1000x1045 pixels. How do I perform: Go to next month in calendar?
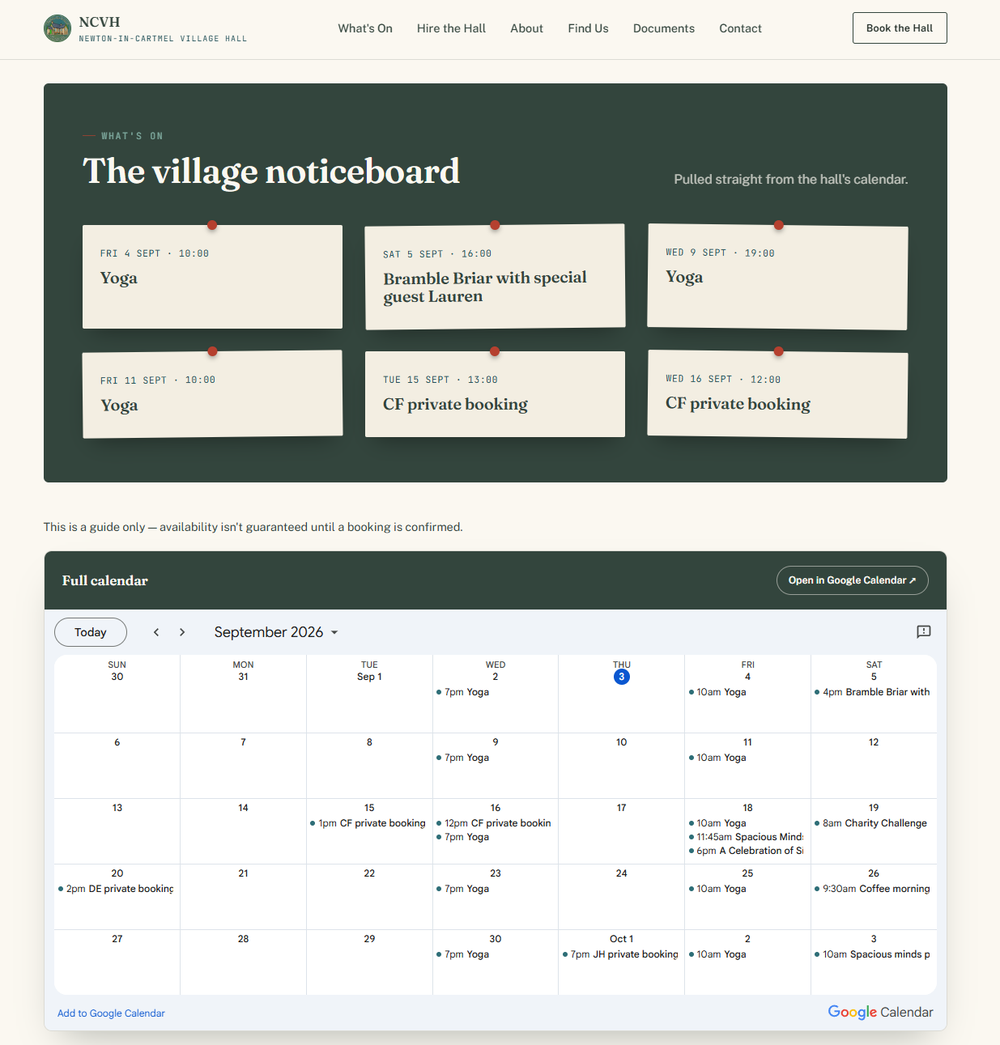click(x=182, y=632)
